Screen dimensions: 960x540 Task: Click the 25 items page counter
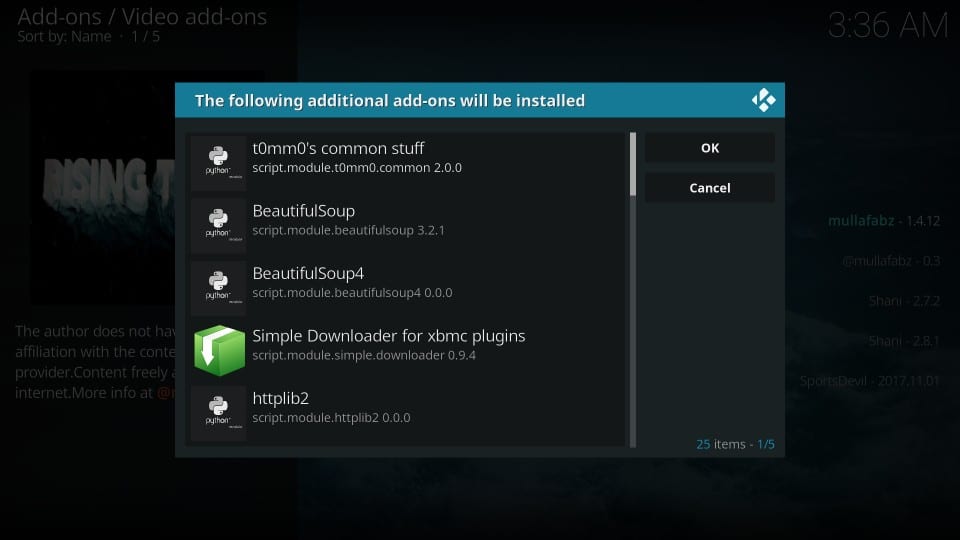point(735,444)
